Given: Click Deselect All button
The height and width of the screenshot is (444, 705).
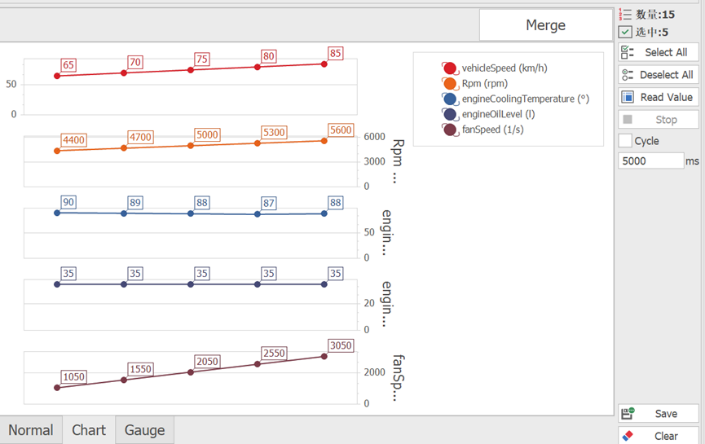Looking at the screenshot, I should [658, 75].
